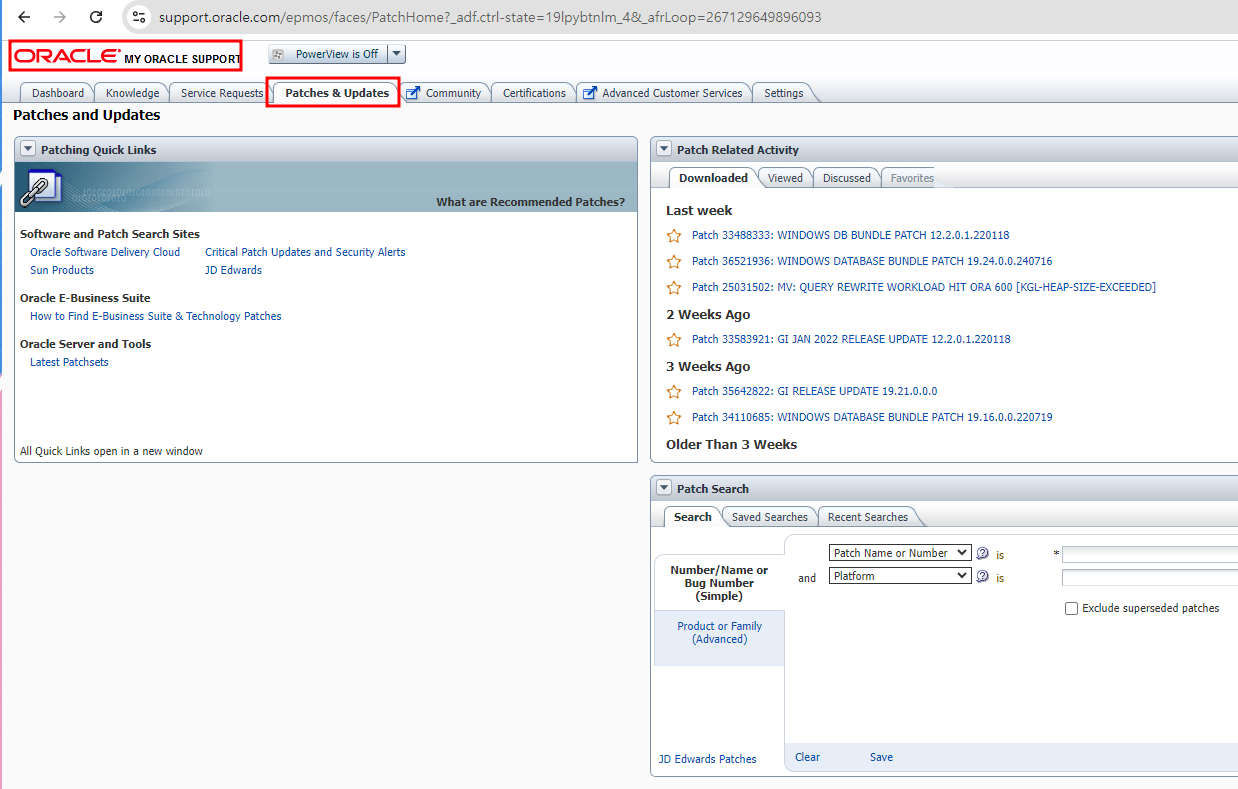Open the Knowledge tab

(132, 93)
